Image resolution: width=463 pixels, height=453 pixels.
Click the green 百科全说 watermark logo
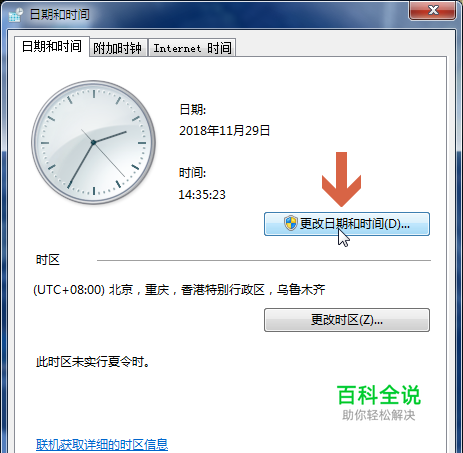pyautogui.click(x=379, y=395)
